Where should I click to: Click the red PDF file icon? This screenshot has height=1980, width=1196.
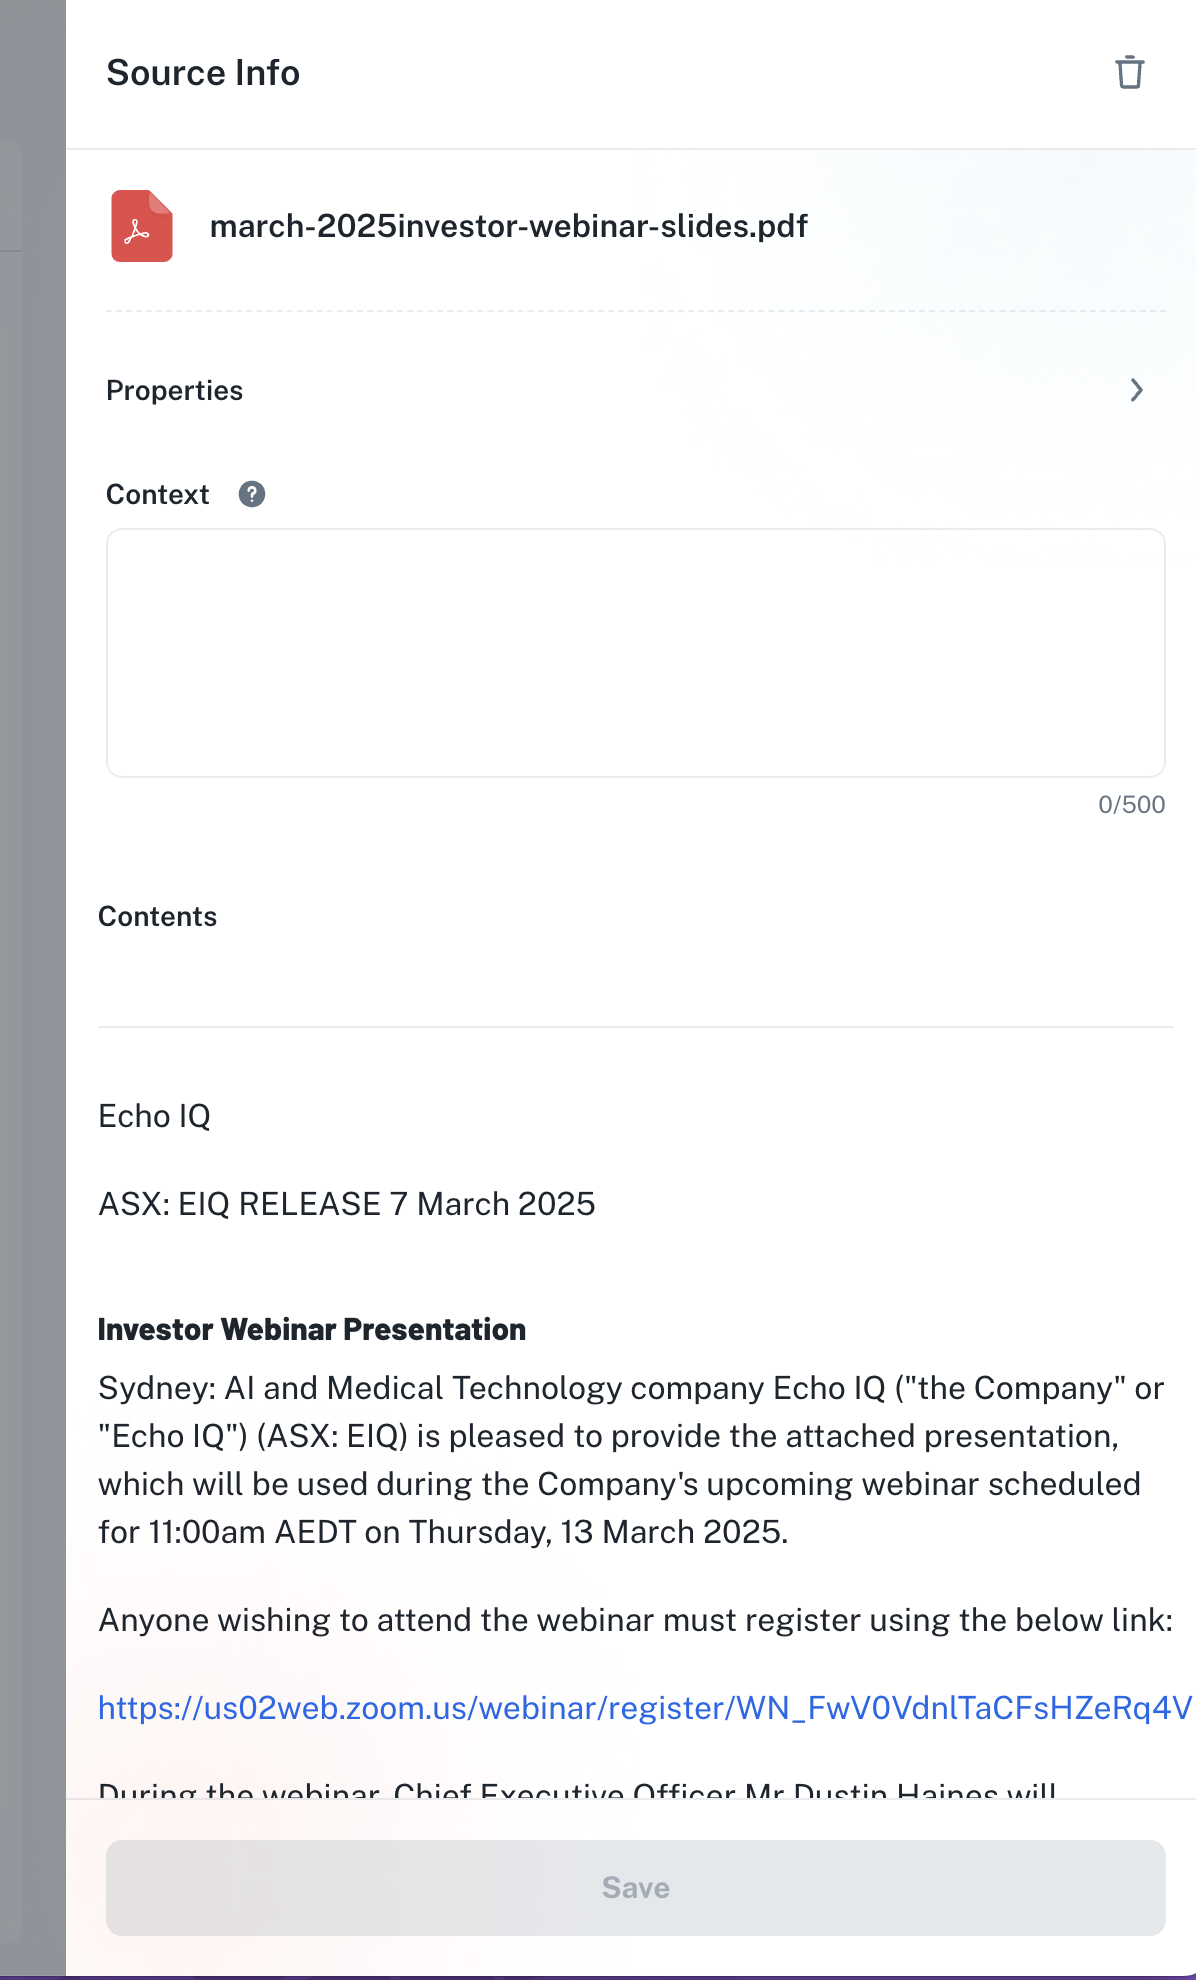pyautogui.click(x=141, y=226)
